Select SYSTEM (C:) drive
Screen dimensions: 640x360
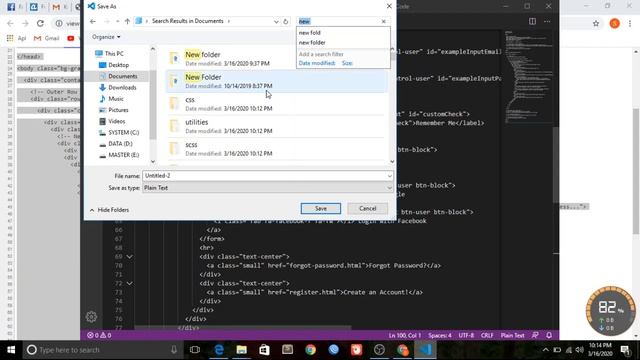click(119, 133)
